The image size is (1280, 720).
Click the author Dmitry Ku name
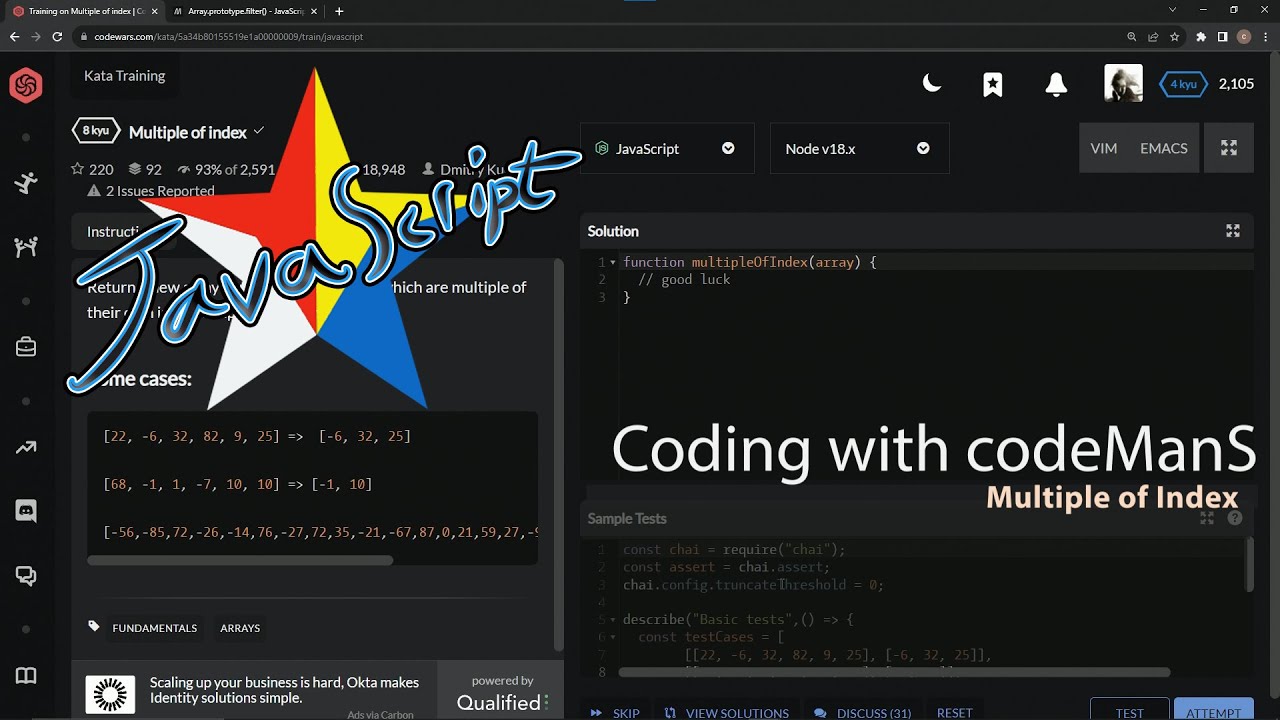471,169
